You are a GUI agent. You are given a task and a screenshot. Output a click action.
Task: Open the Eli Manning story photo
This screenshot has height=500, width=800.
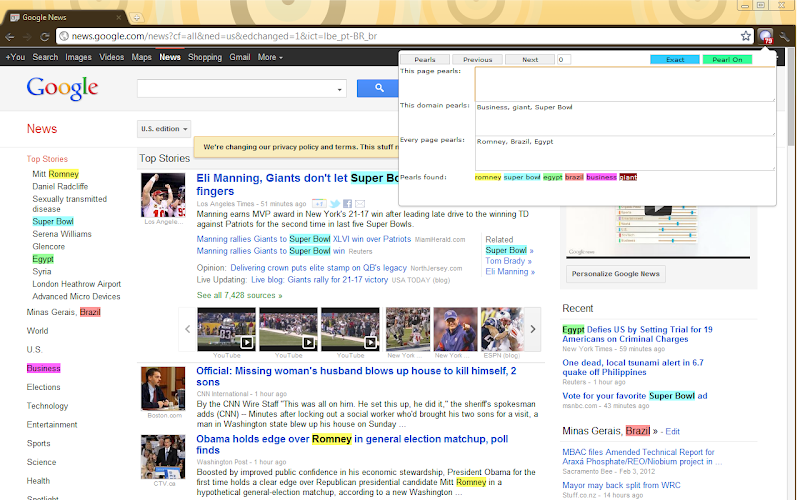(x=163, y=195)
